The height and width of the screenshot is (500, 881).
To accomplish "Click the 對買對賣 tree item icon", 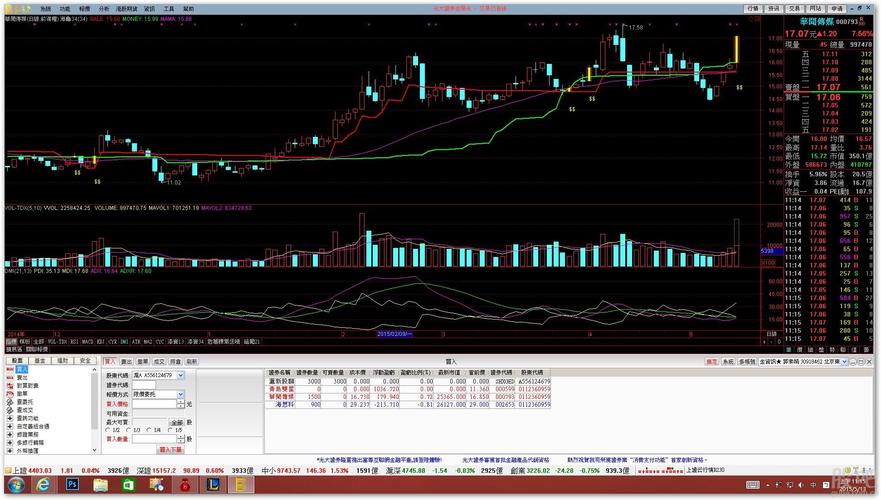I will [x=10, y=385].
